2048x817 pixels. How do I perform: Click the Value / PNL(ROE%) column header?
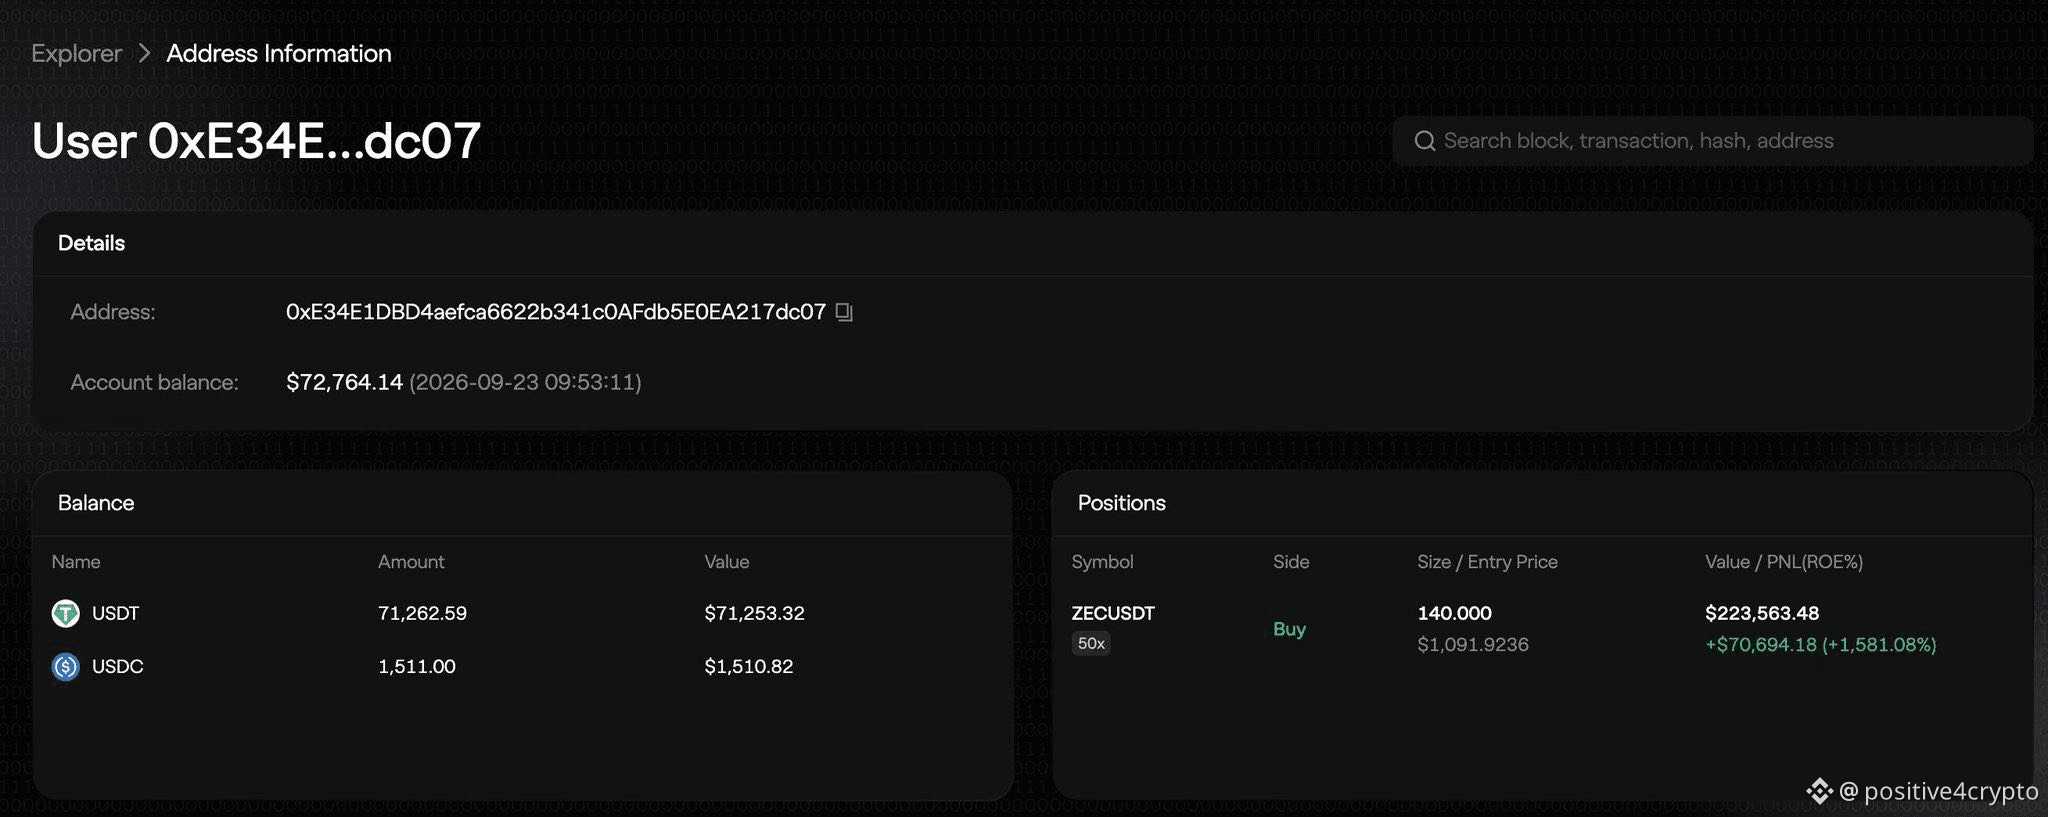pyautogui.click(x=1784, y=562)
